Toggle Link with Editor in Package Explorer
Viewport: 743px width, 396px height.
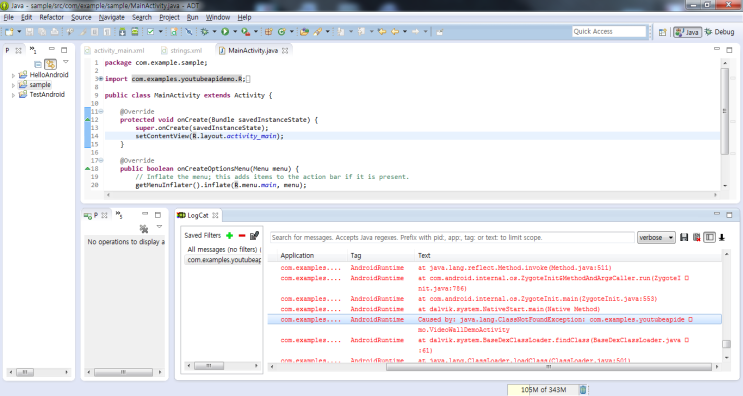point(50,64)
